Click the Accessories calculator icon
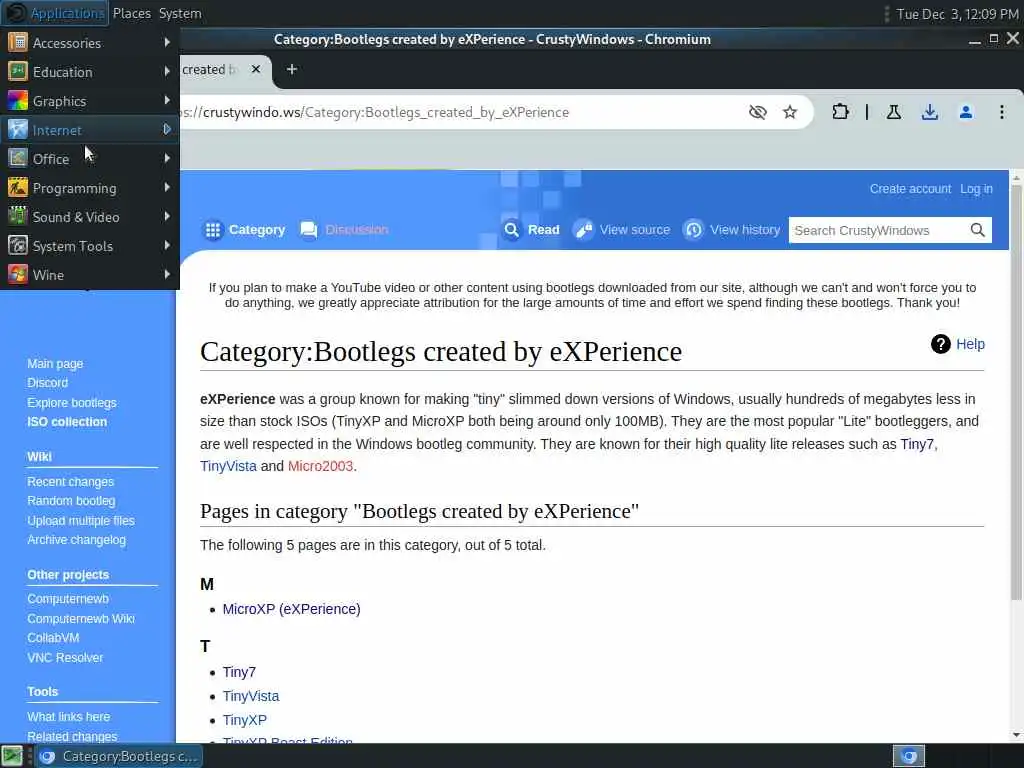 pos(18,42)
